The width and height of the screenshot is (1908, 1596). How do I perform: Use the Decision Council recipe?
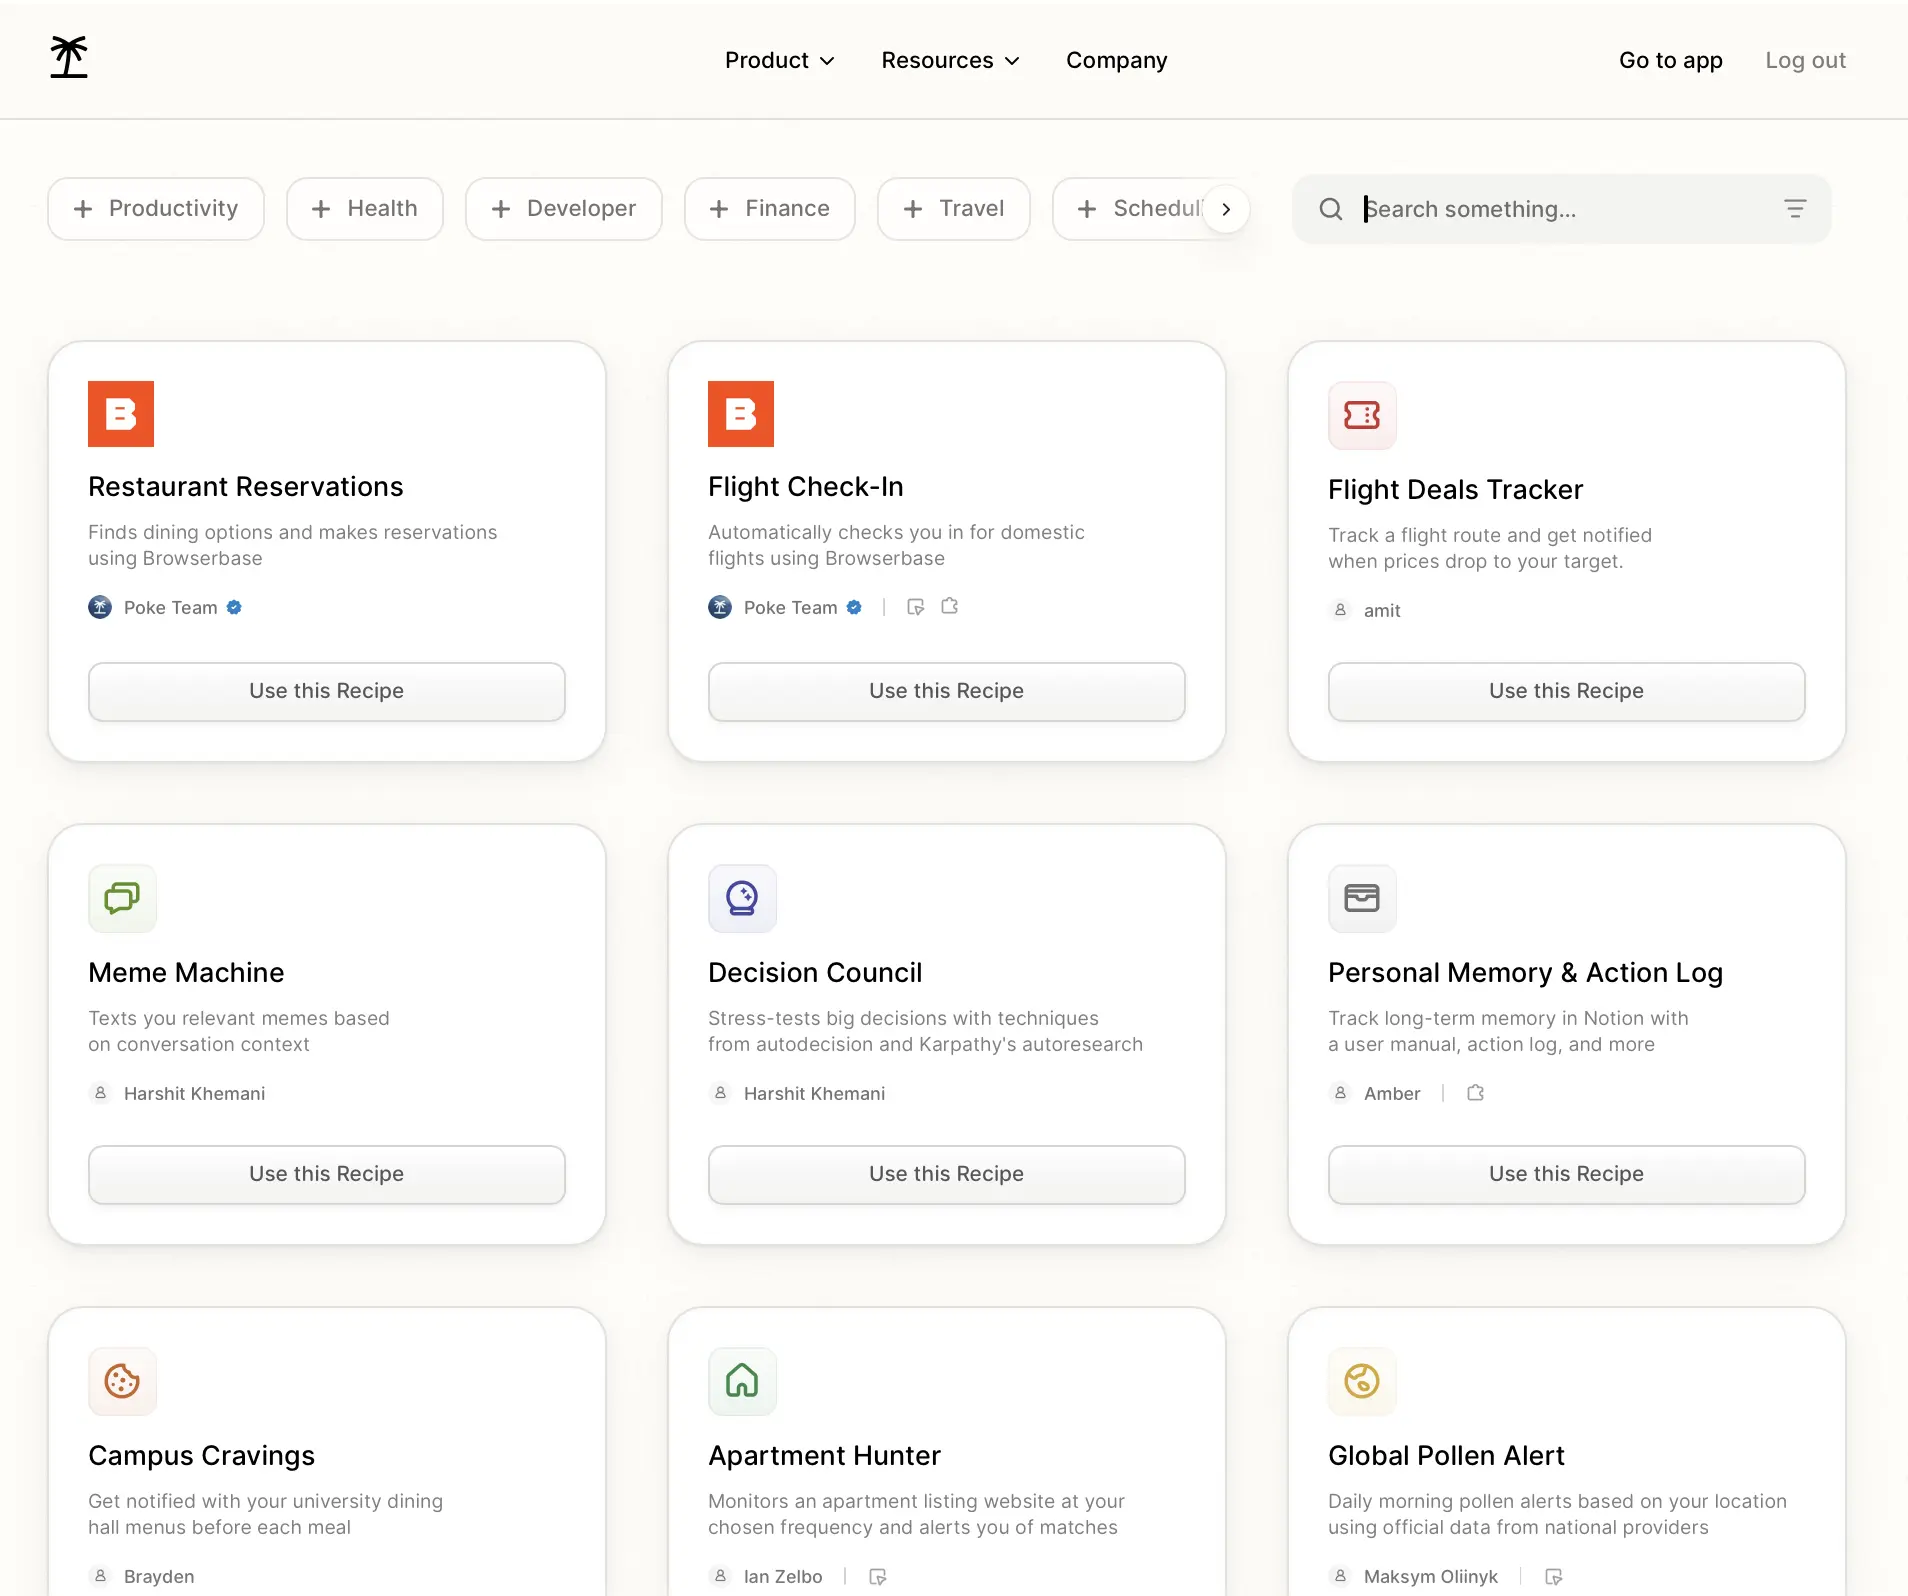(x=947, y=1174)
